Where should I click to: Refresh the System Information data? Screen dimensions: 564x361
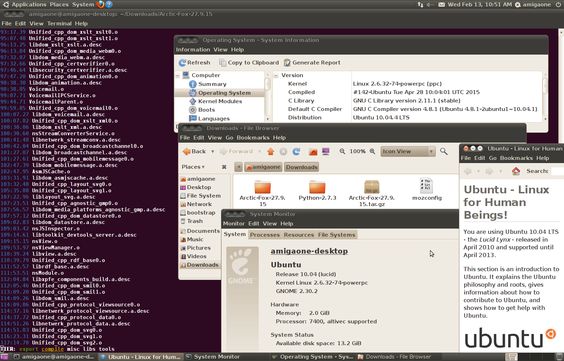[194, 63]
